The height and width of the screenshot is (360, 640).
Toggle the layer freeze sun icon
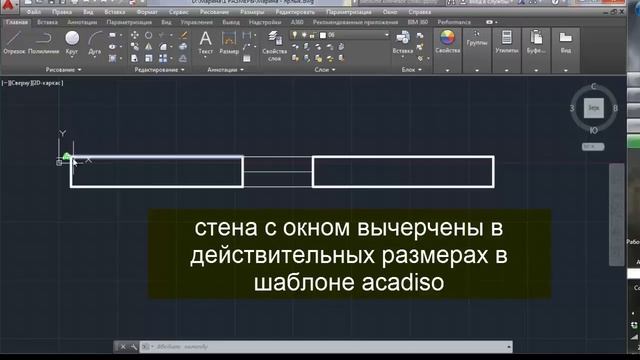pyautogui.click(x=304, y=35)
